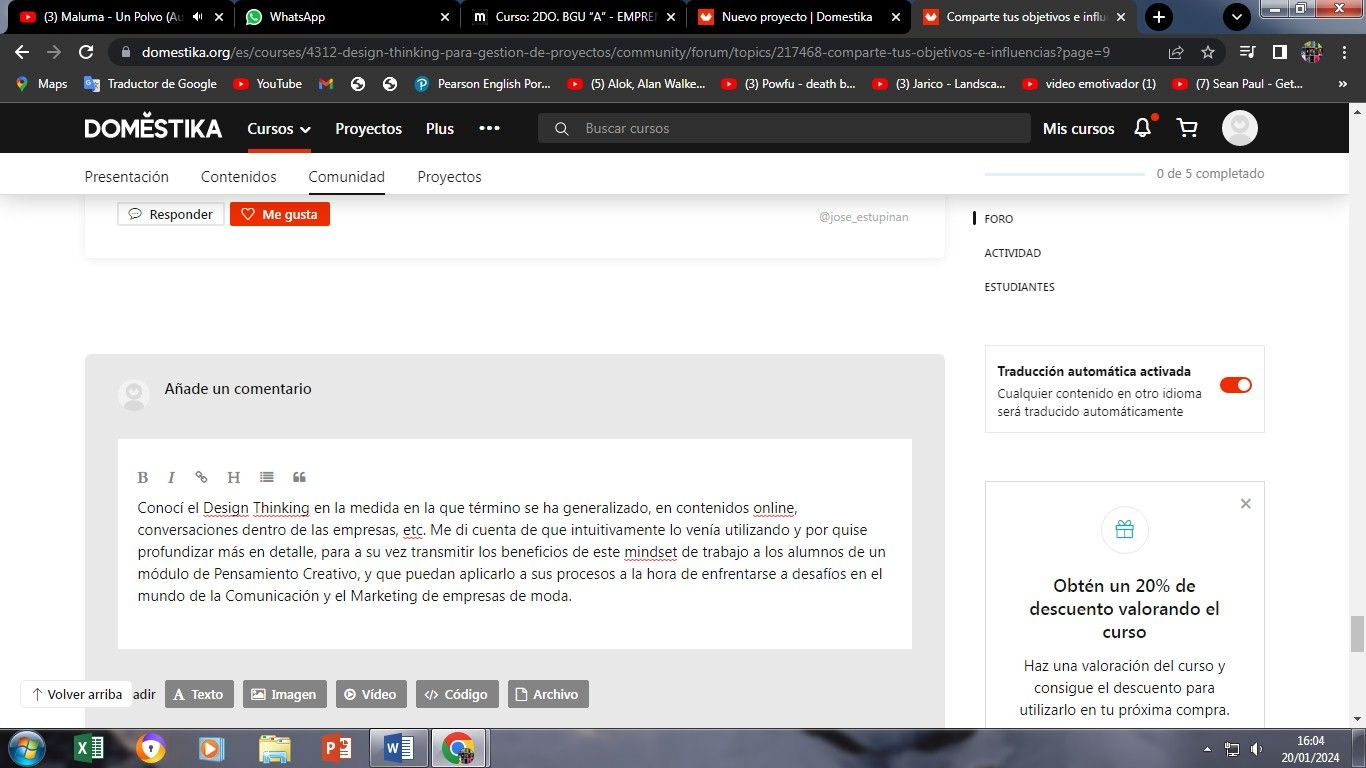
Task: Go to Proyectos in main navigation
Action: point(368,128)
